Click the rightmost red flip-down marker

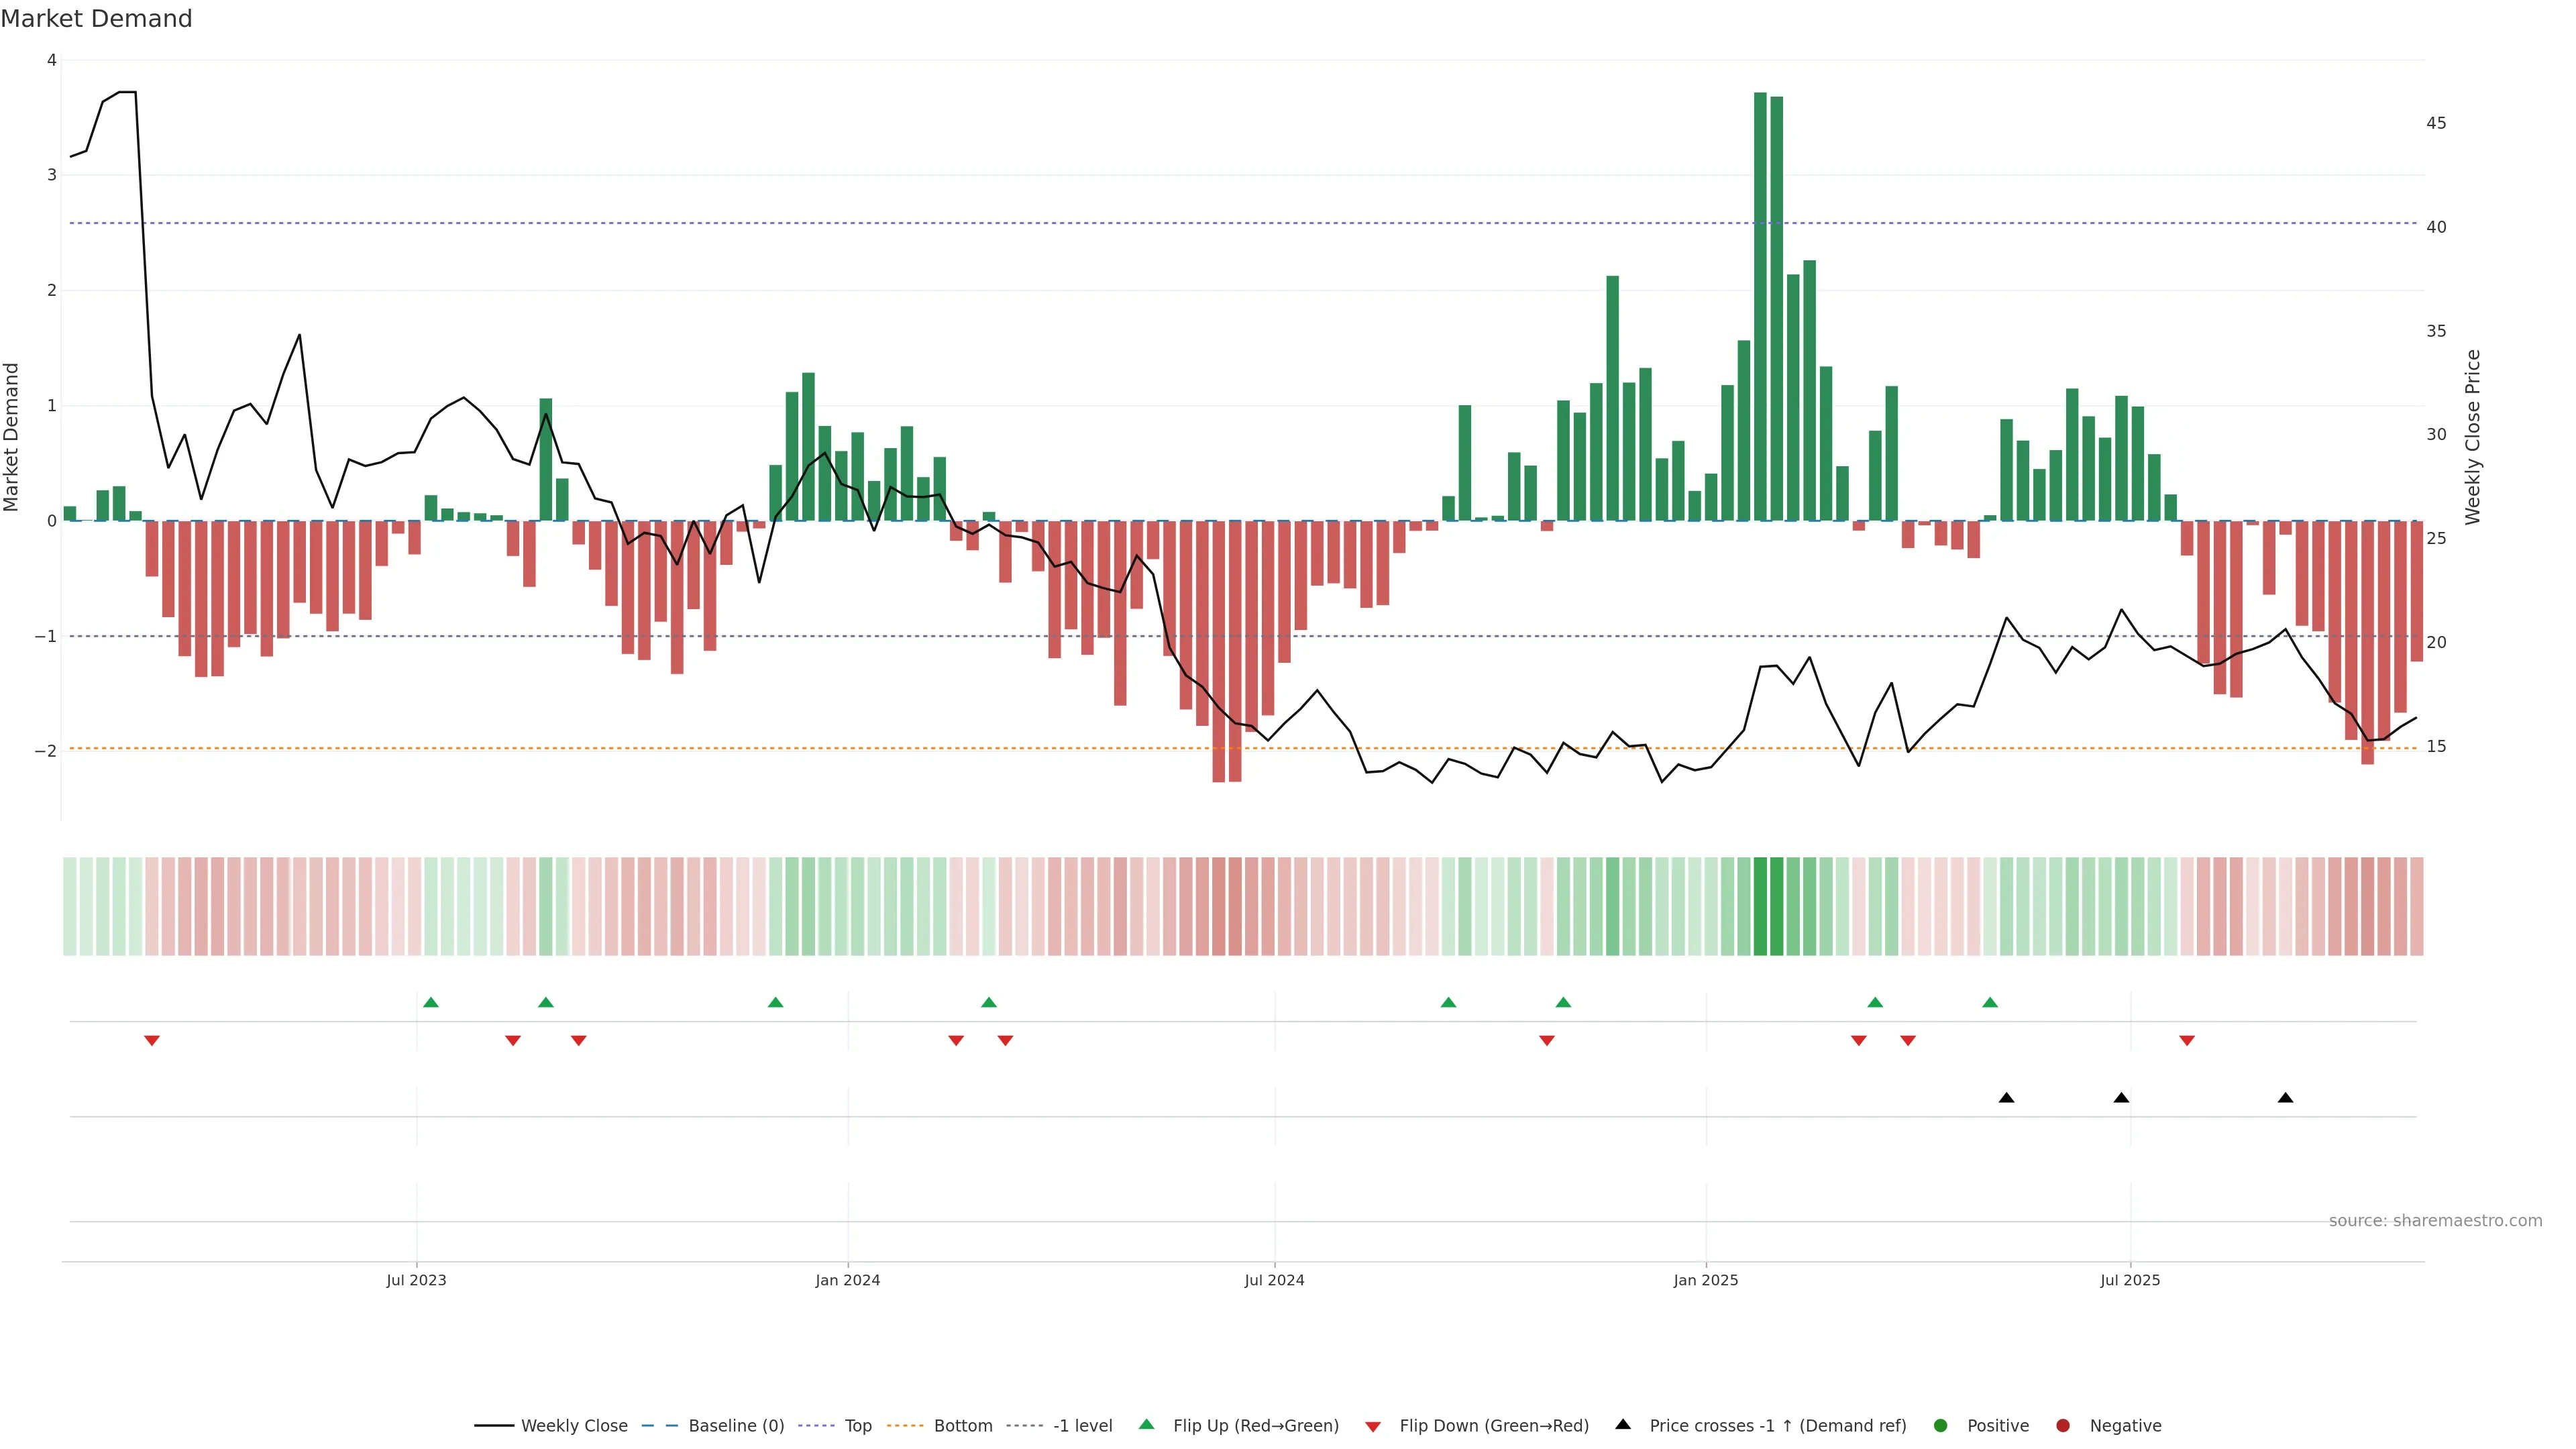(2187, 1041)
